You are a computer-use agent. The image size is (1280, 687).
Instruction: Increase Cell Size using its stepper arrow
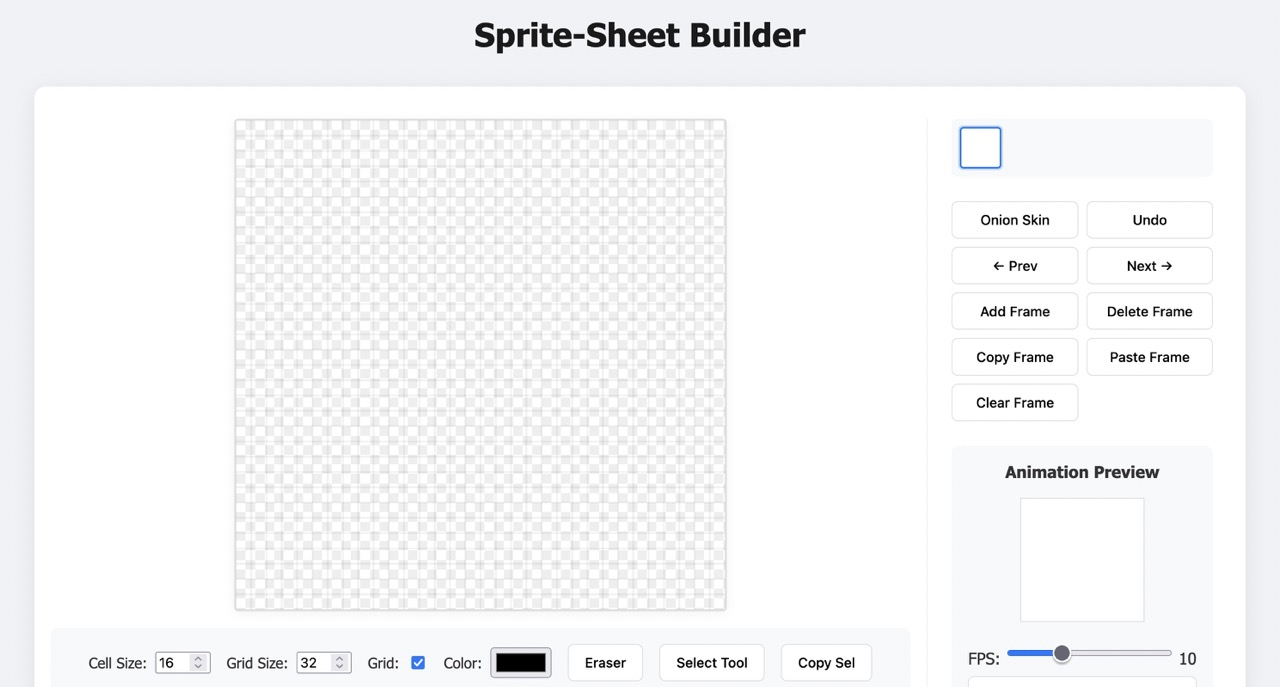point(197,657)
